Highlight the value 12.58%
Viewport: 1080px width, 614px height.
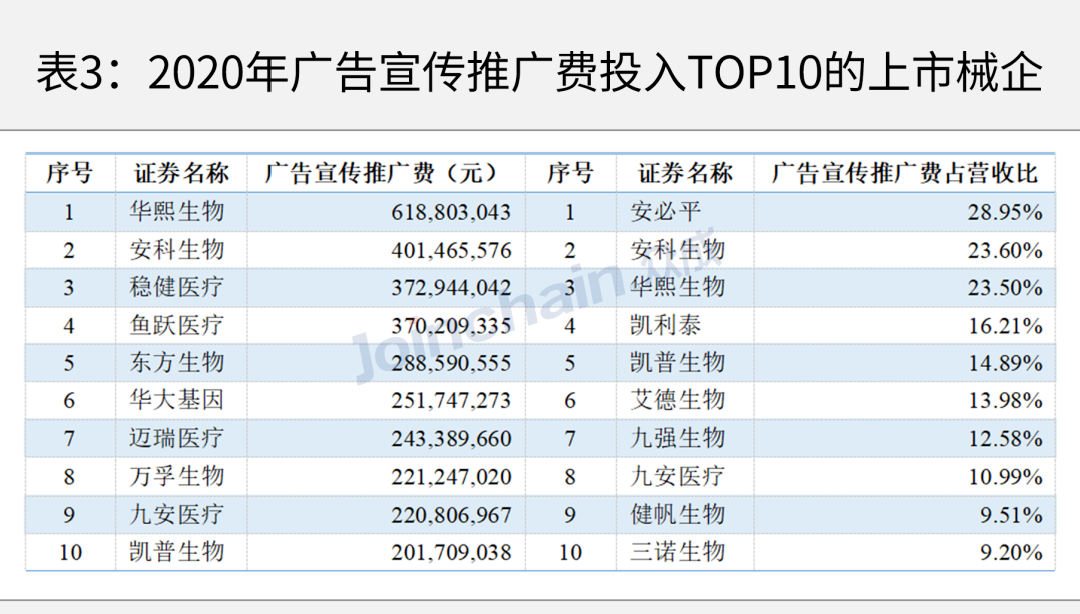click(x=1005, y=439)
